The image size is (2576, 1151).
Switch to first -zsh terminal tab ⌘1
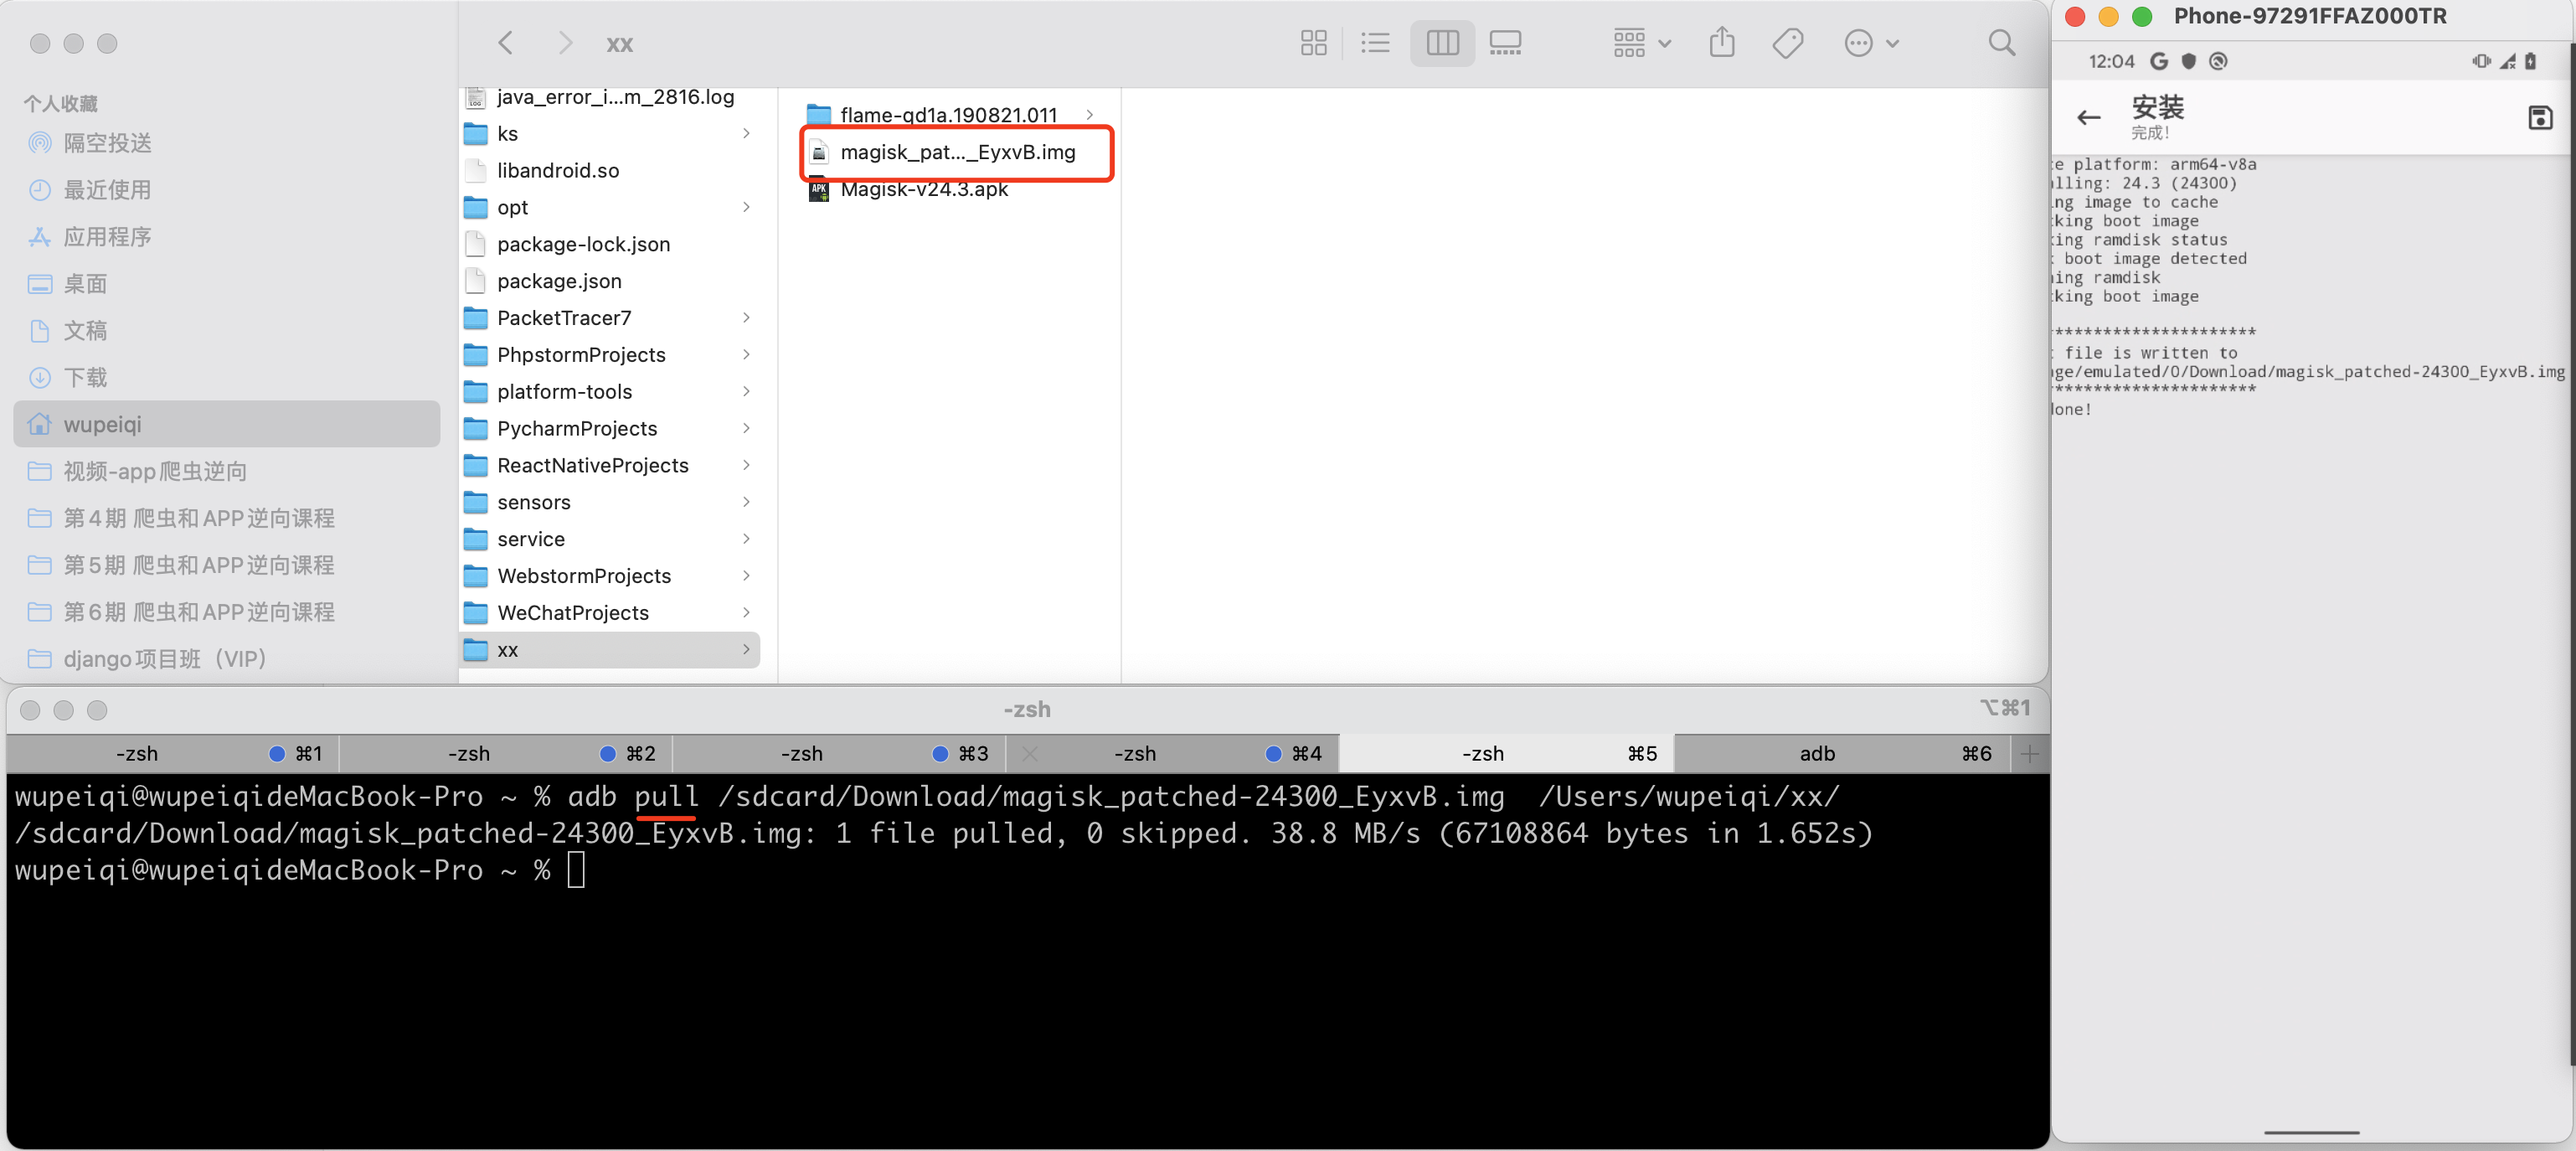(x=173, y=753)
